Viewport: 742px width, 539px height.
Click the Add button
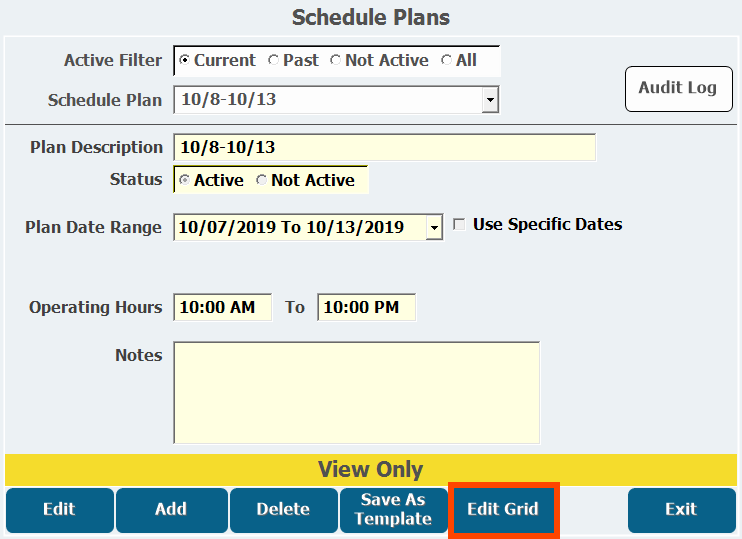(171, 510)
